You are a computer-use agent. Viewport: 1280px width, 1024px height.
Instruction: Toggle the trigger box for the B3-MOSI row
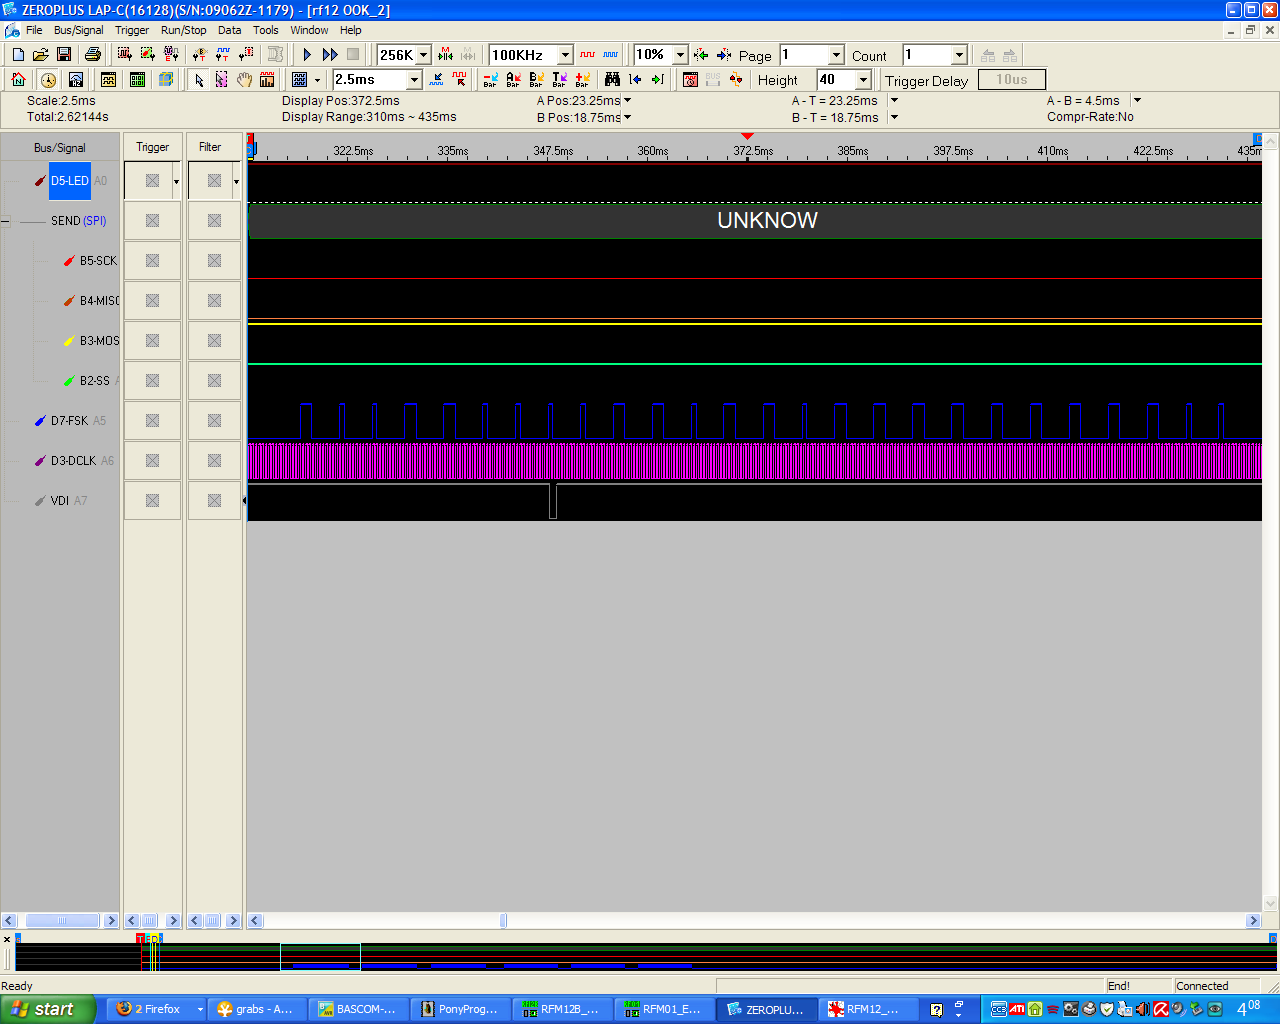tap(152, 341)
